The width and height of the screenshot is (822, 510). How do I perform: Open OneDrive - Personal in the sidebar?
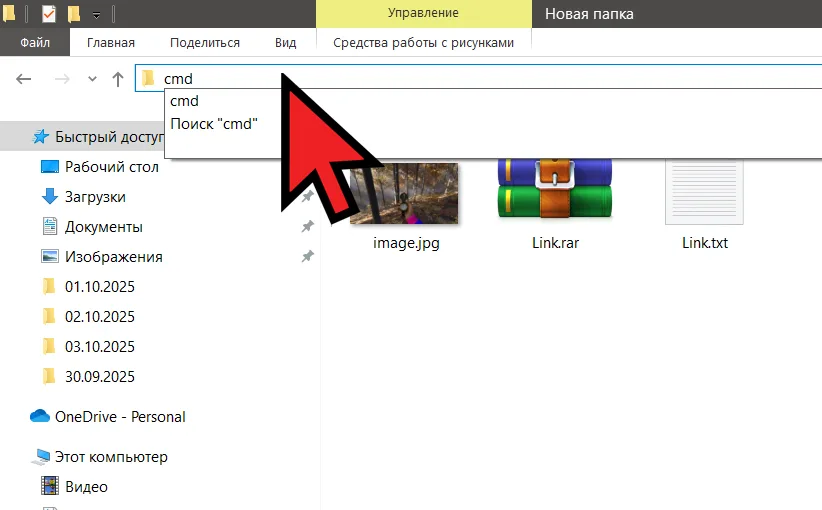point(120,417)
